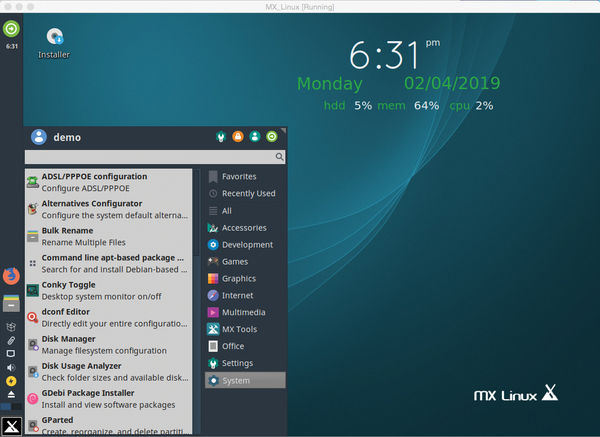Switch to the second workspace
The height and width of the screenshot is (437, 600).
pos(16,407)
